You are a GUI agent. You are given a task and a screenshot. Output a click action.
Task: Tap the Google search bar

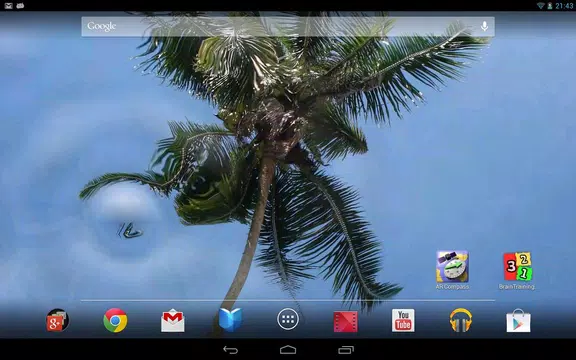[288, 26]
